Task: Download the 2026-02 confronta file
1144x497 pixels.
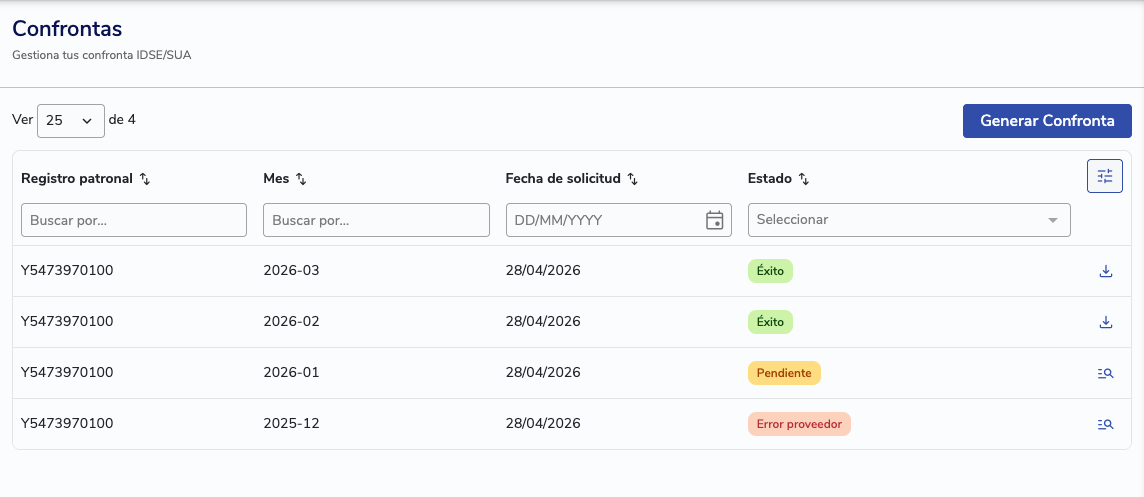Action: [x=1105, y=322]
